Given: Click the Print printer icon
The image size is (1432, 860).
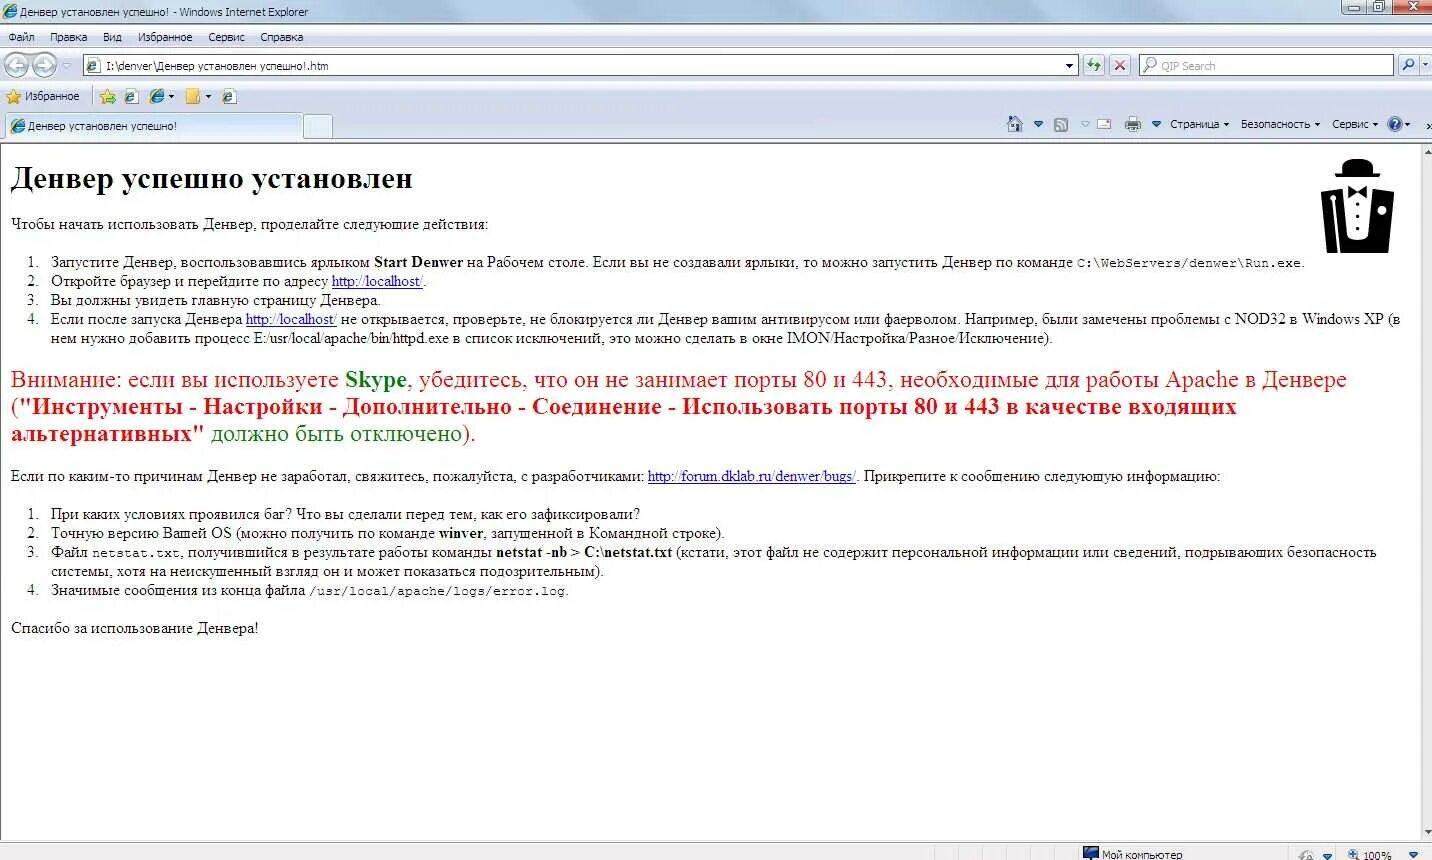Looking at the screenshot, I should tap(1133, 124).
